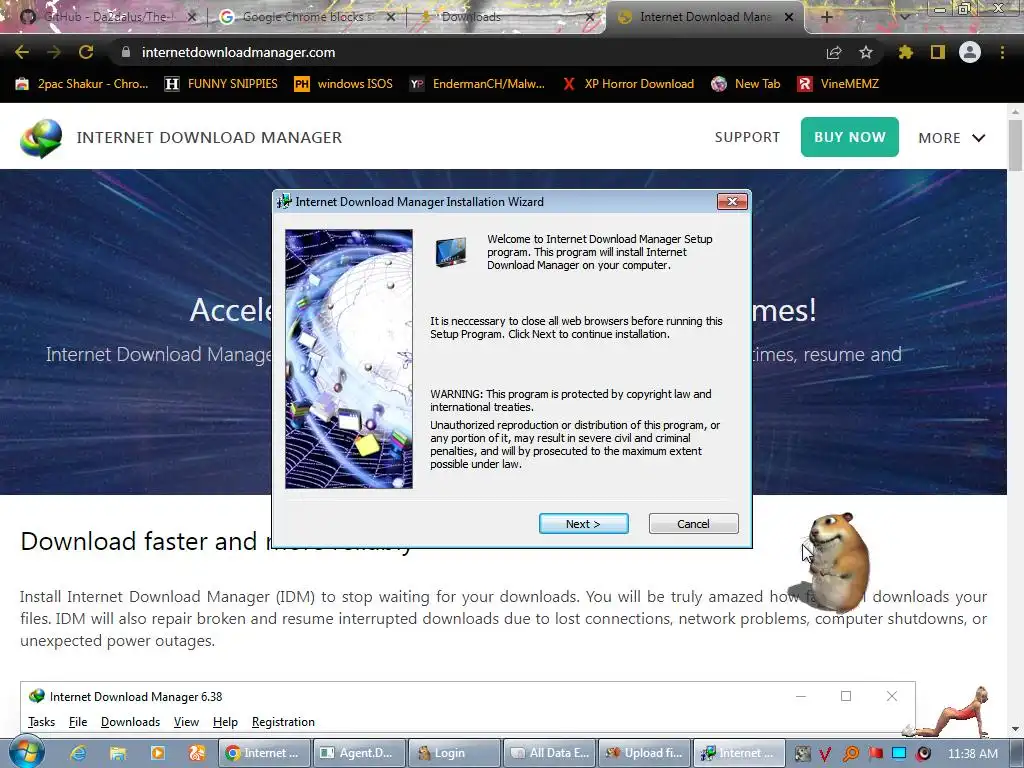Open the Windows Start orb

(25, 753)
